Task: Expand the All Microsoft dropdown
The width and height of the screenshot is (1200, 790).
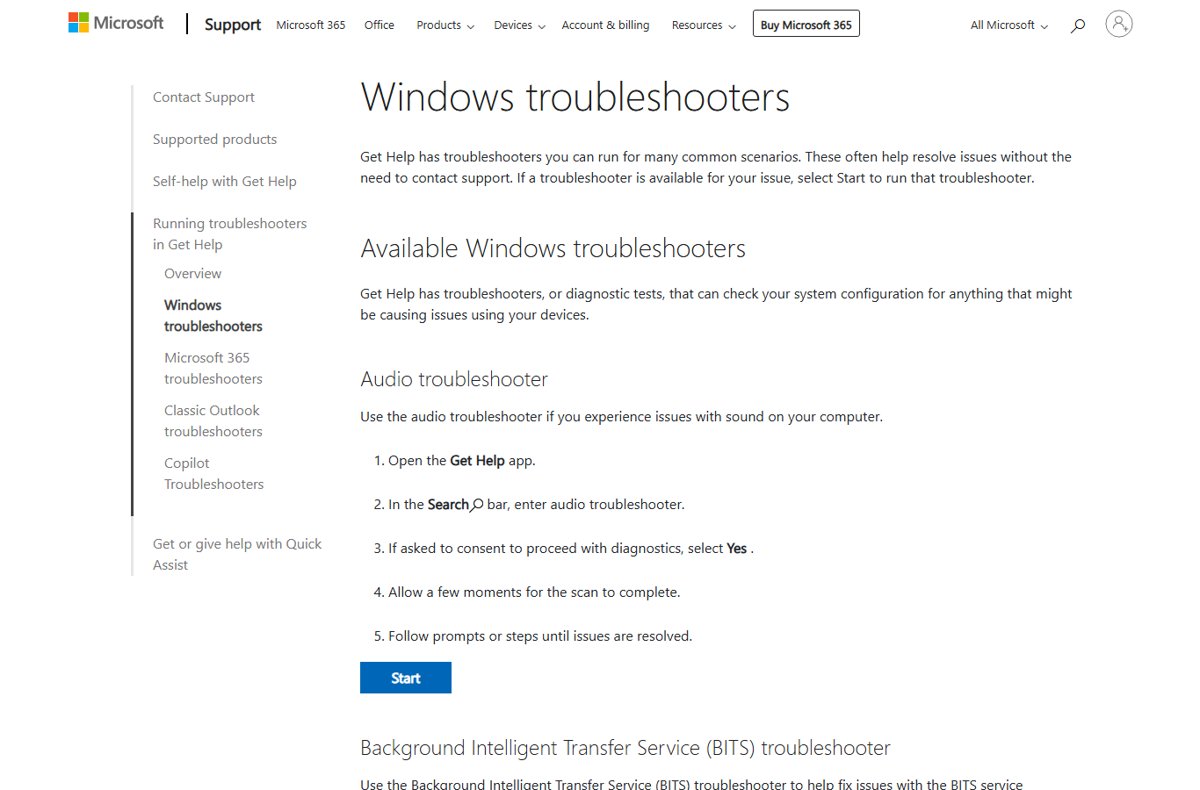Action: 1009,25
